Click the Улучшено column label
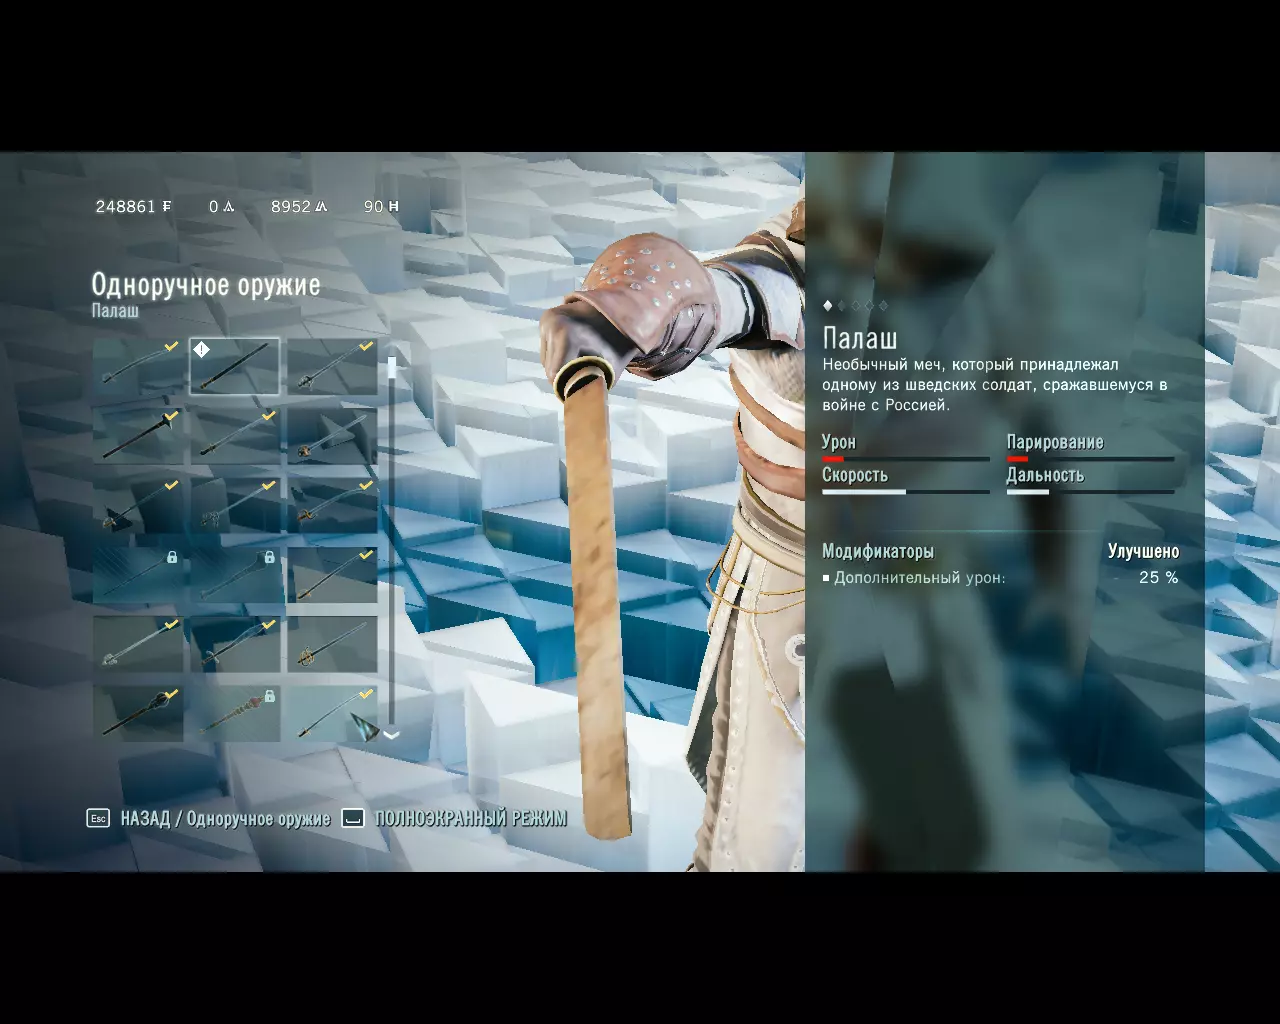1280x1024 pixels. [1143, 552]
